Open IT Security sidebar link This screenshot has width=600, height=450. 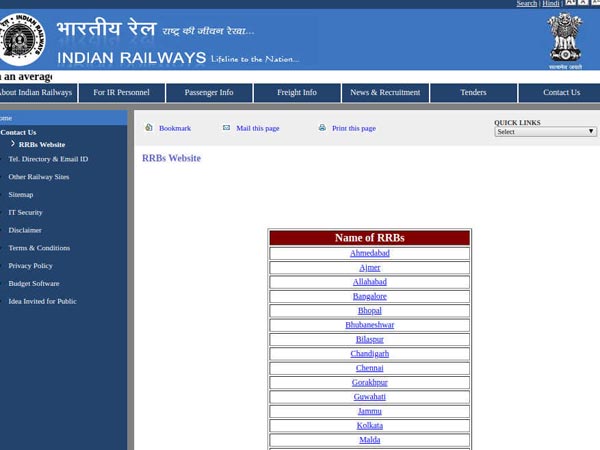25,212
